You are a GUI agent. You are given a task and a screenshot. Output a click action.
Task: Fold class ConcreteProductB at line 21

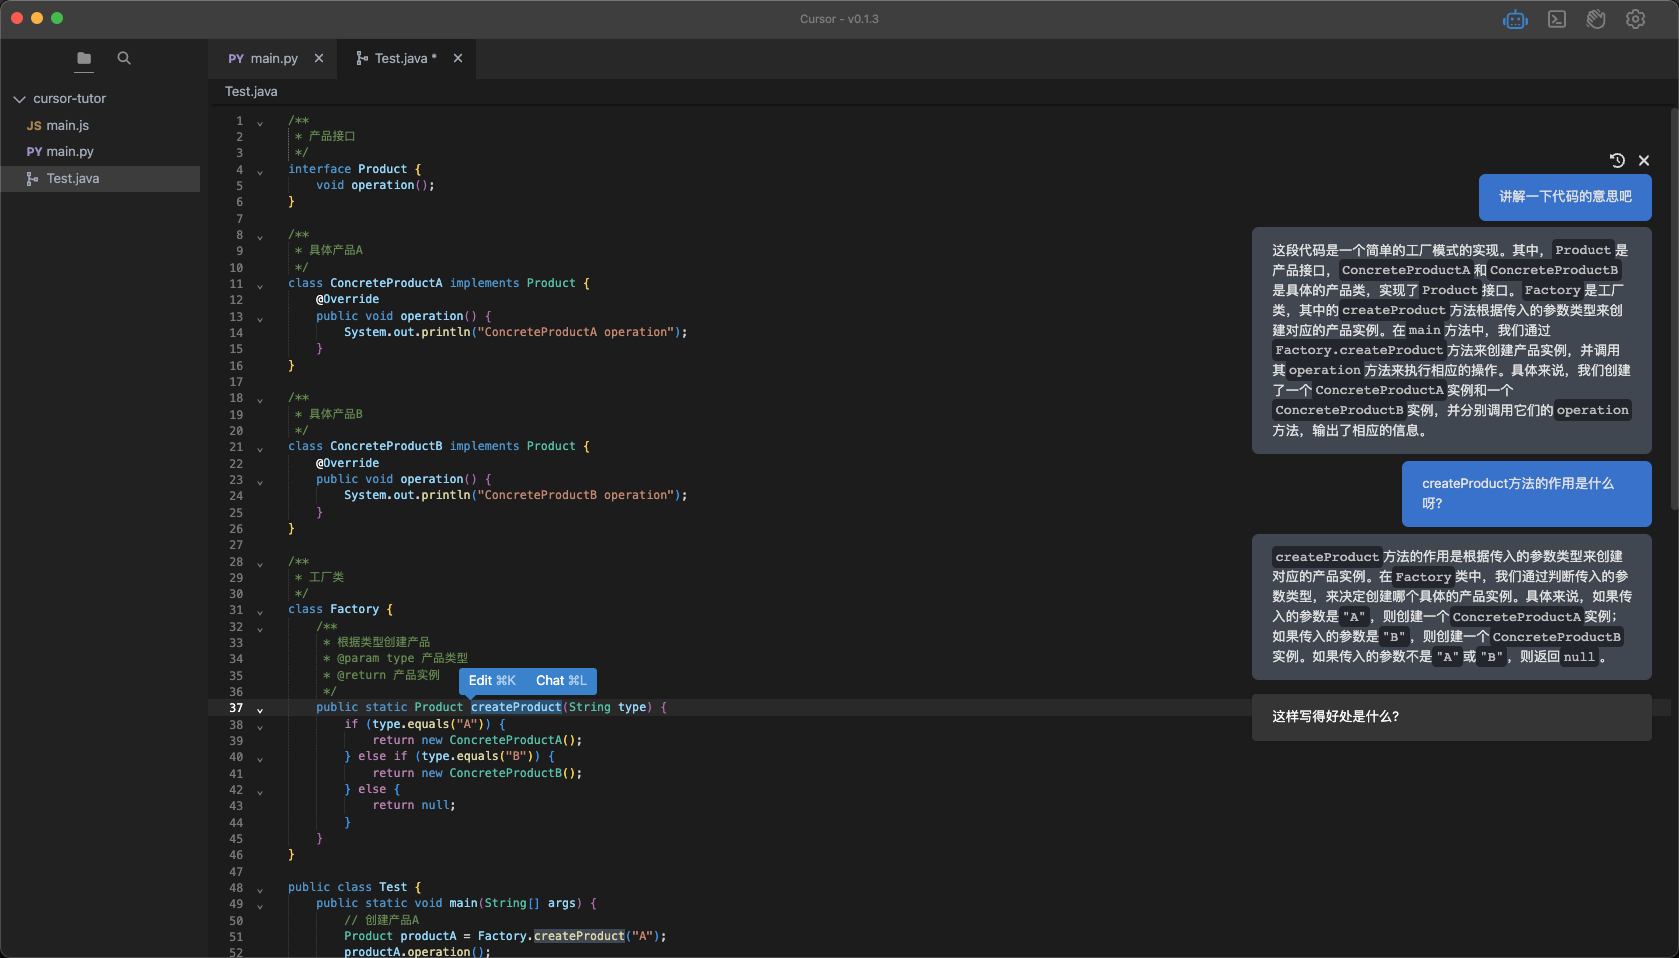tap(260, 450)
